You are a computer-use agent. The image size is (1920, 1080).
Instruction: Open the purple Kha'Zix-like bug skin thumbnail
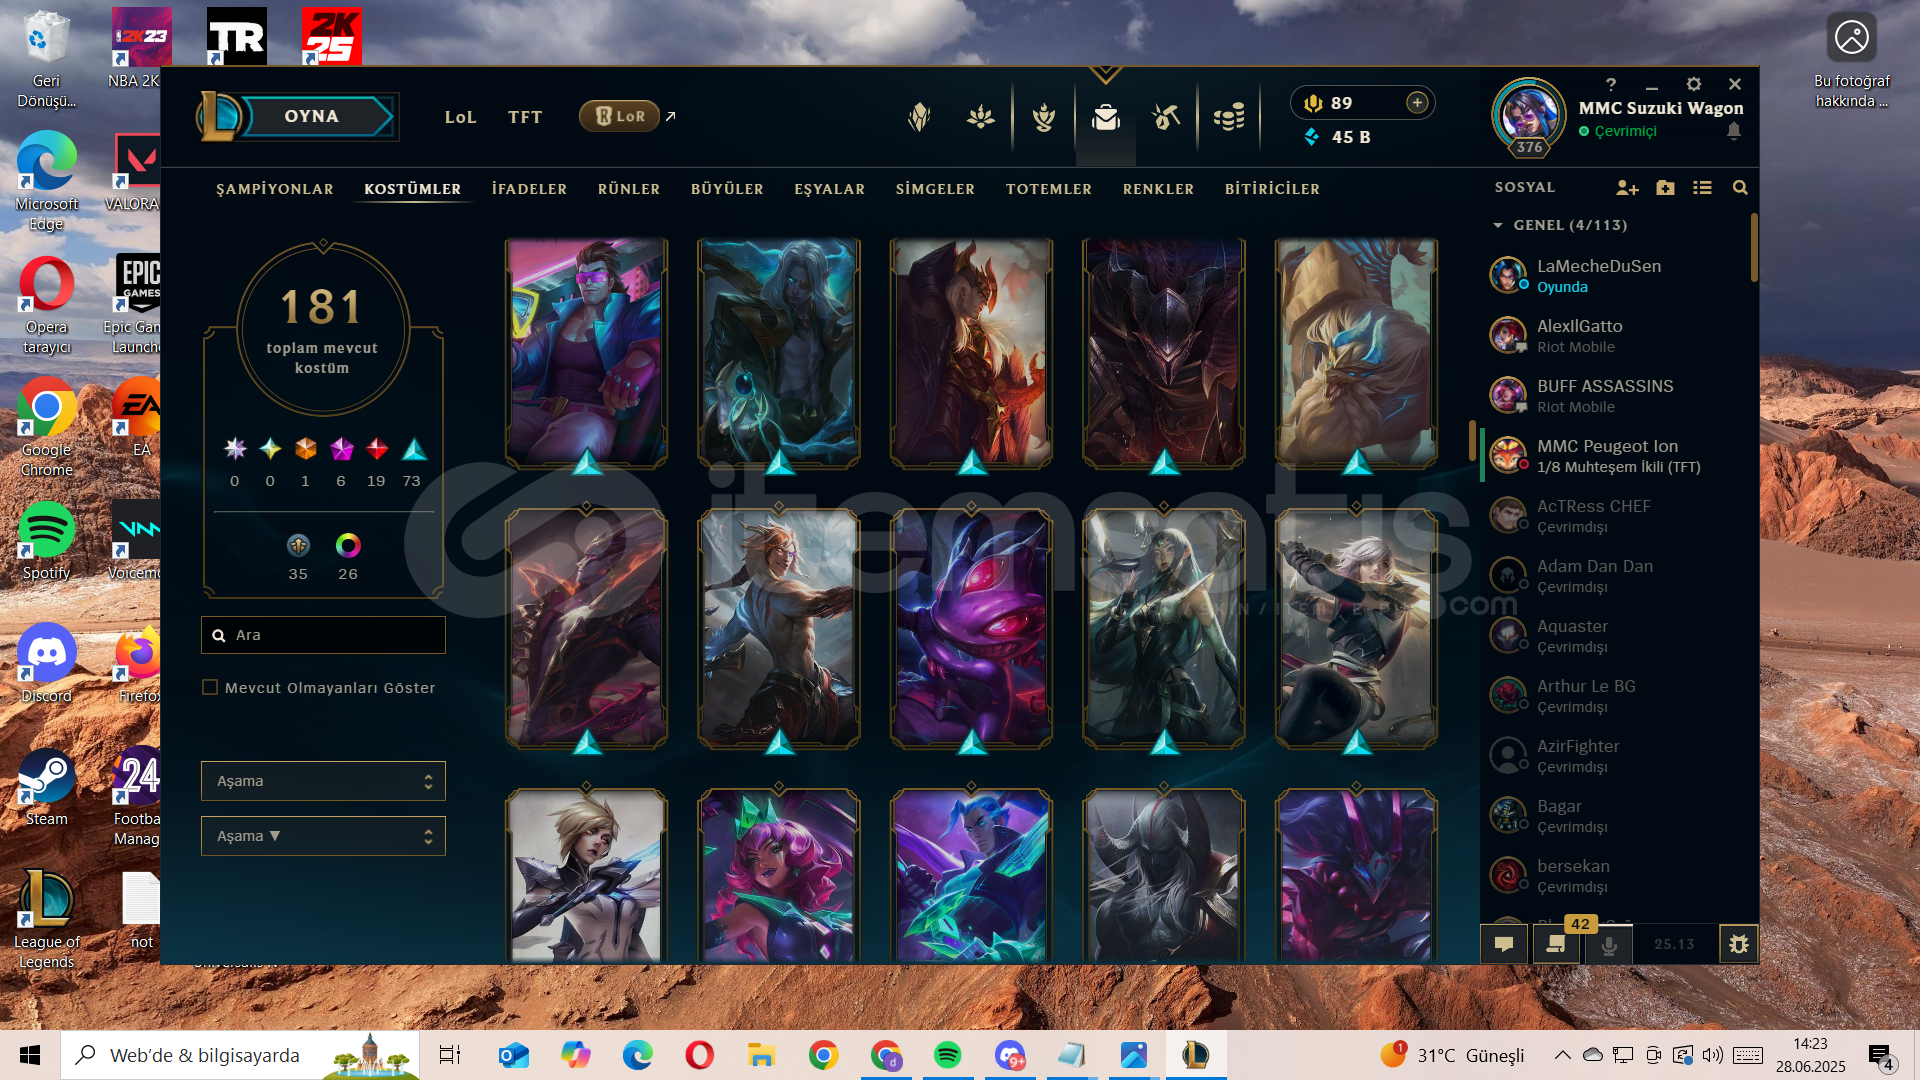971,628
